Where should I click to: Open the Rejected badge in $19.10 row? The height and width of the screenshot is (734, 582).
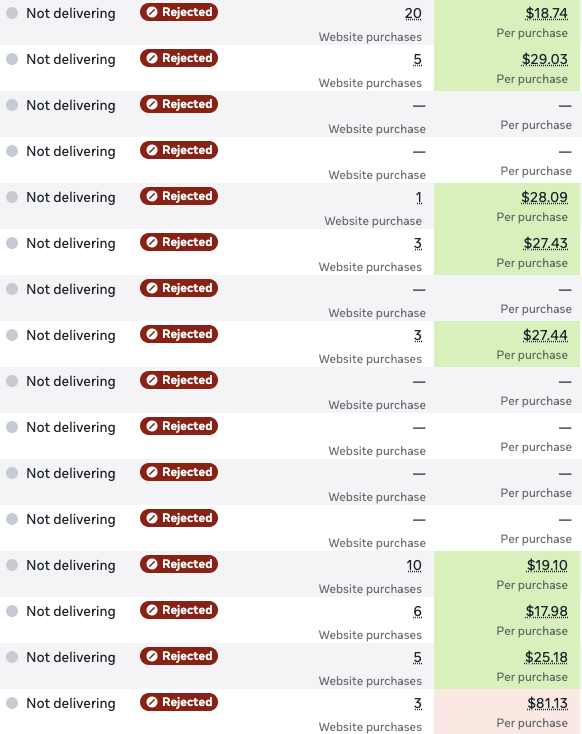(x=178, y=564)
